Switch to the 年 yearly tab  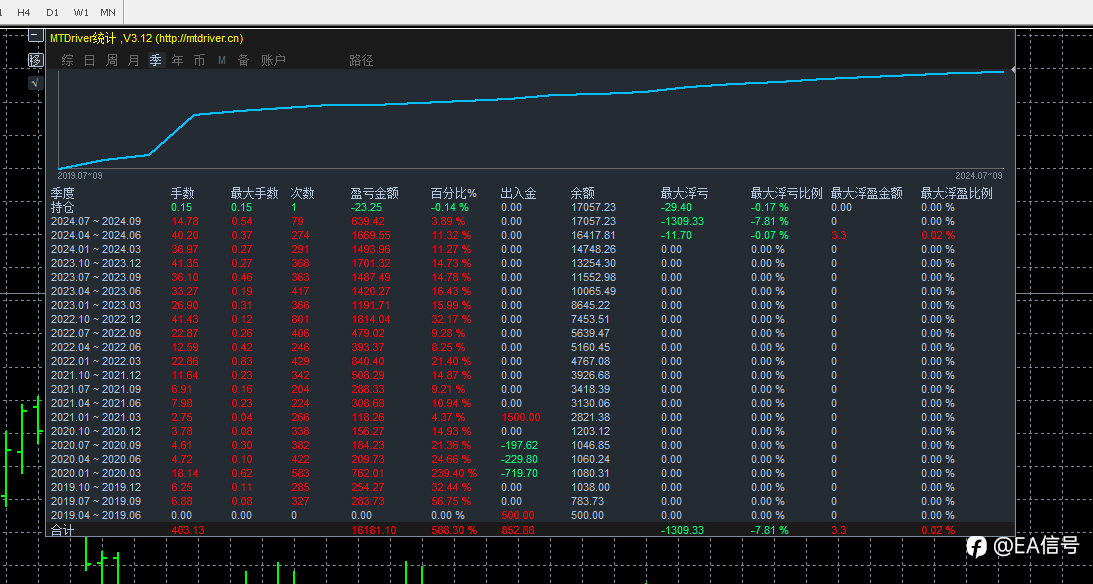(x=178, y=61)
